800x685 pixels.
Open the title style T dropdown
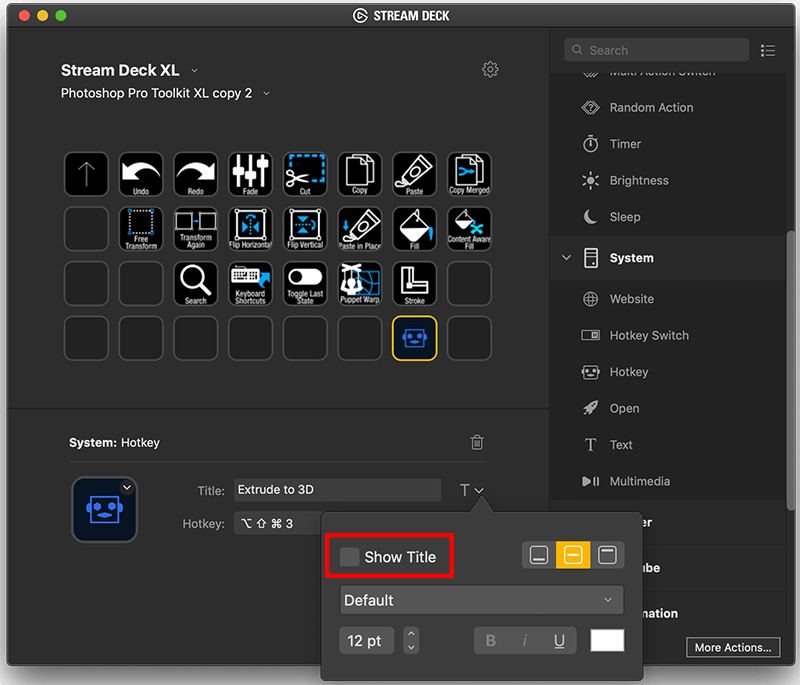click(472, 490)
